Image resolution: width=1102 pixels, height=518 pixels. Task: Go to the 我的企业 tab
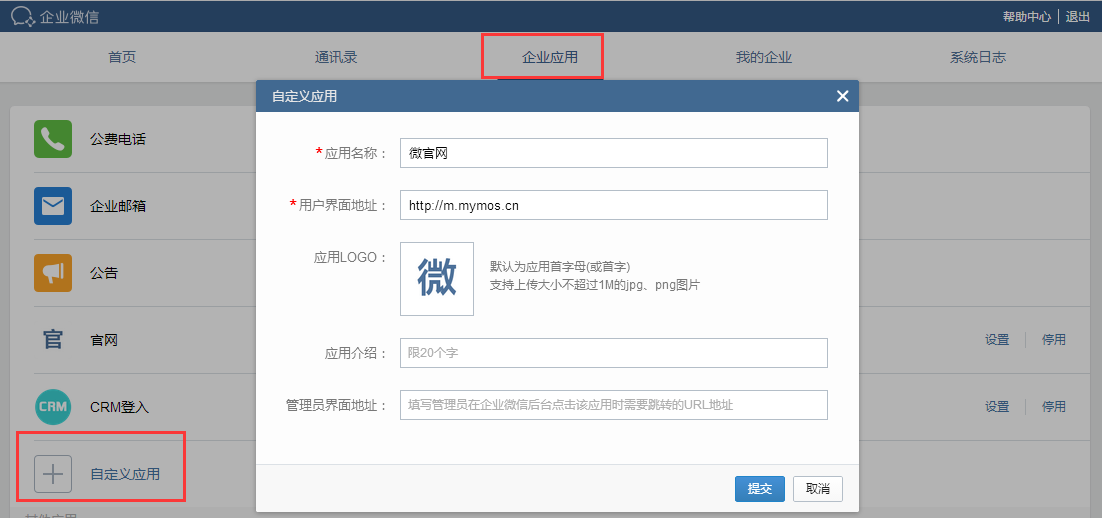coord(763,57)
